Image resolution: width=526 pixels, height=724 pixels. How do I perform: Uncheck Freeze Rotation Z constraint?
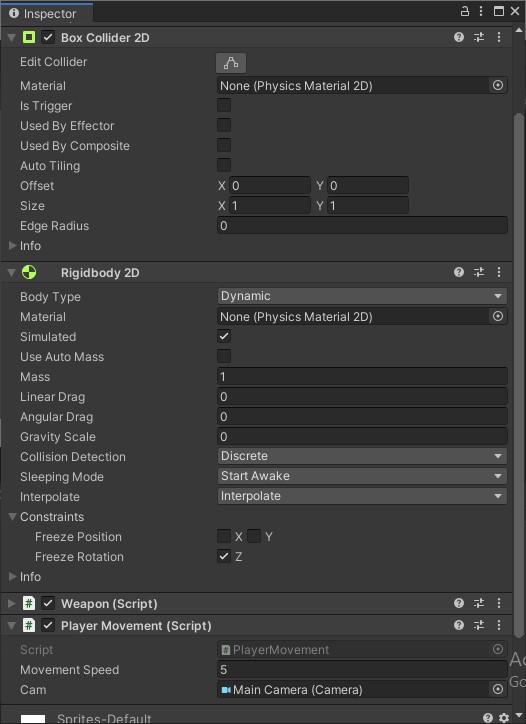coord(224,556)
